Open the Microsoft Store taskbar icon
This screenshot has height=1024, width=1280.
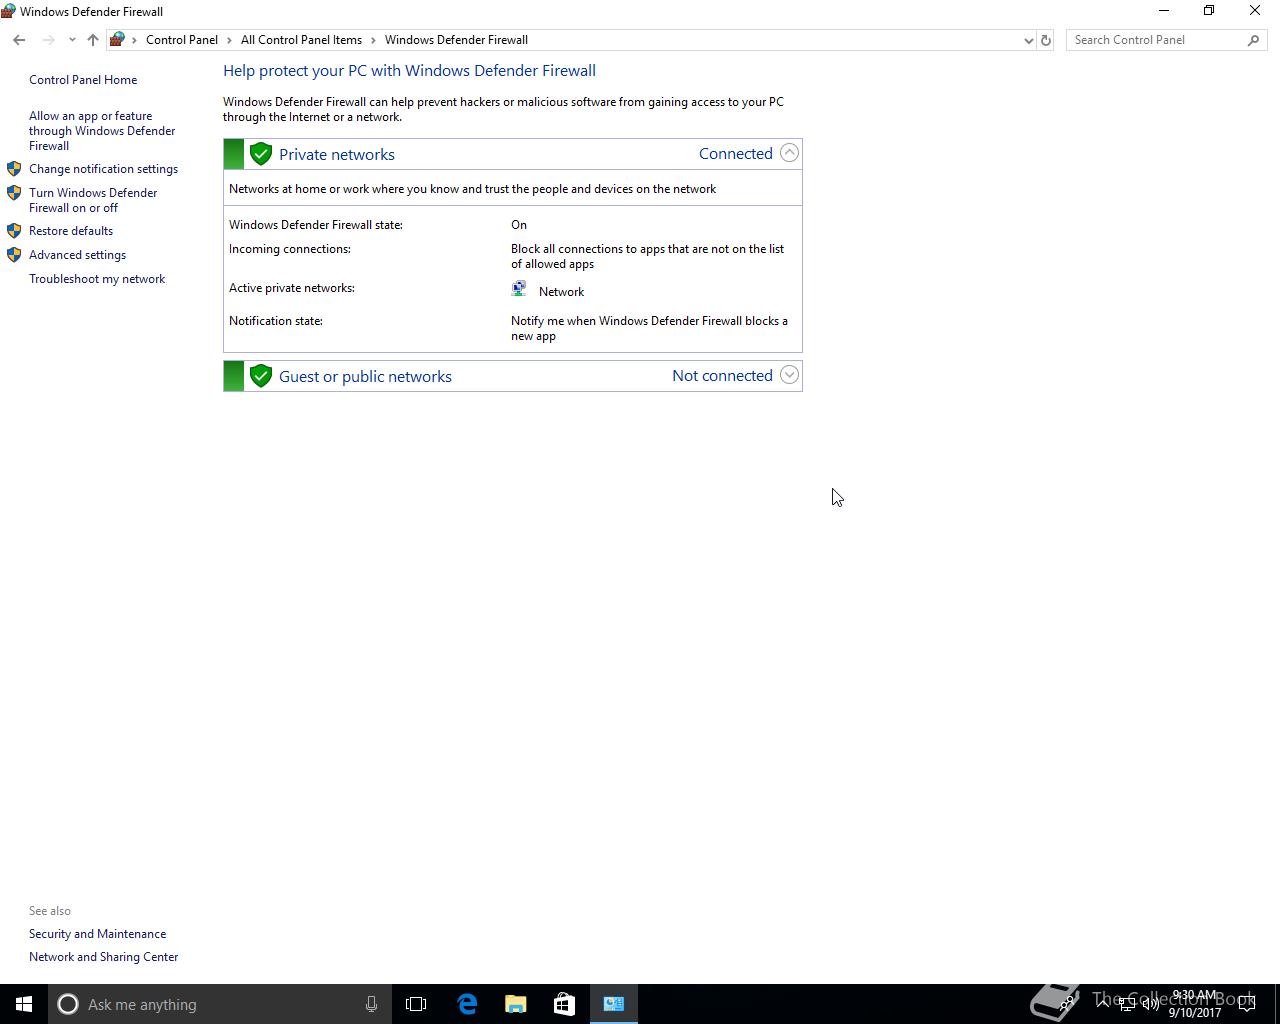tap(564, 1004)
